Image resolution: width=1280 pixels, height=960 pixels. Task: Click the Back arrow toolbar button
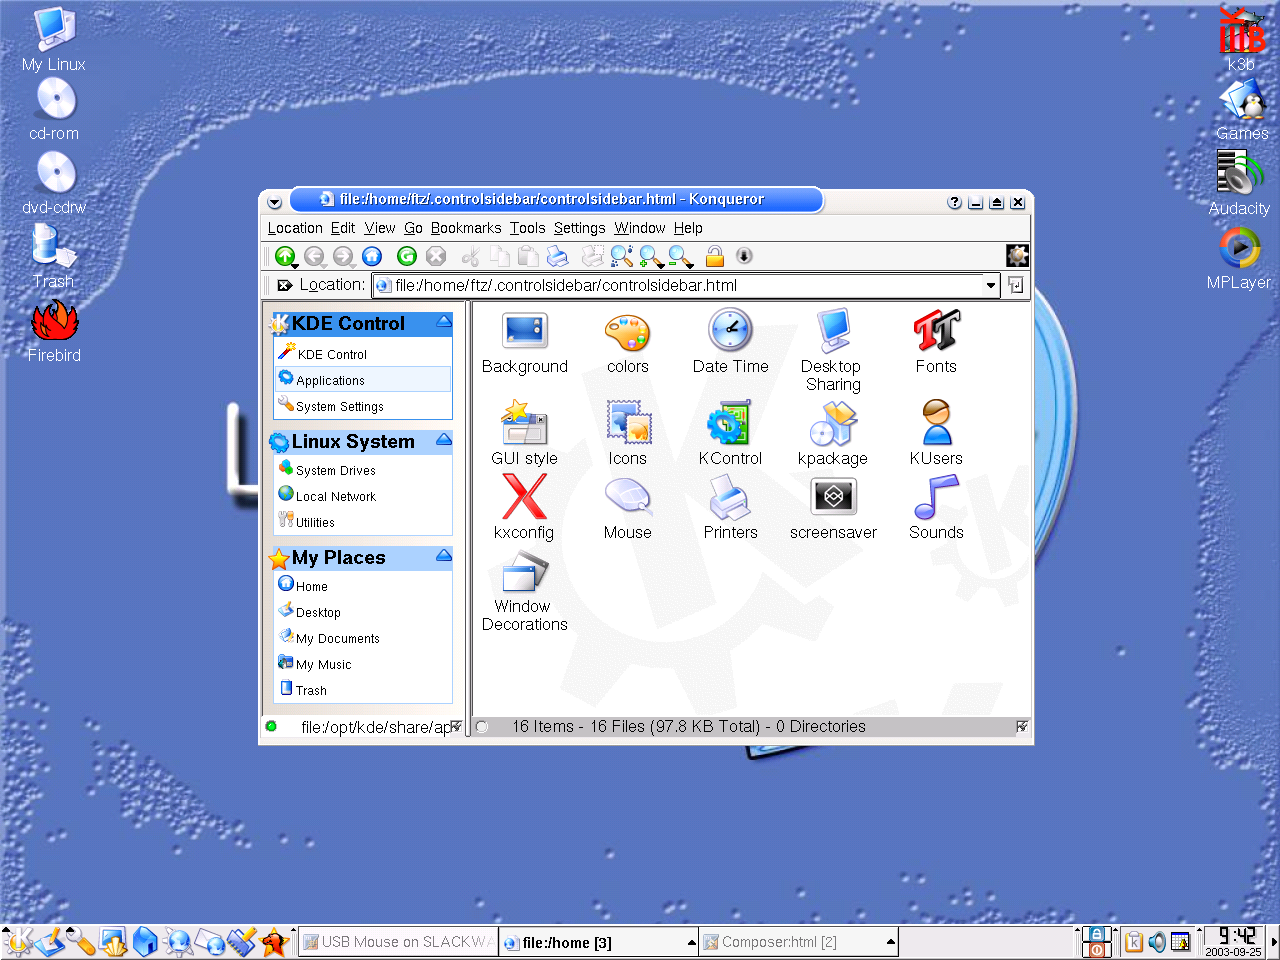[x=315, y=256]
